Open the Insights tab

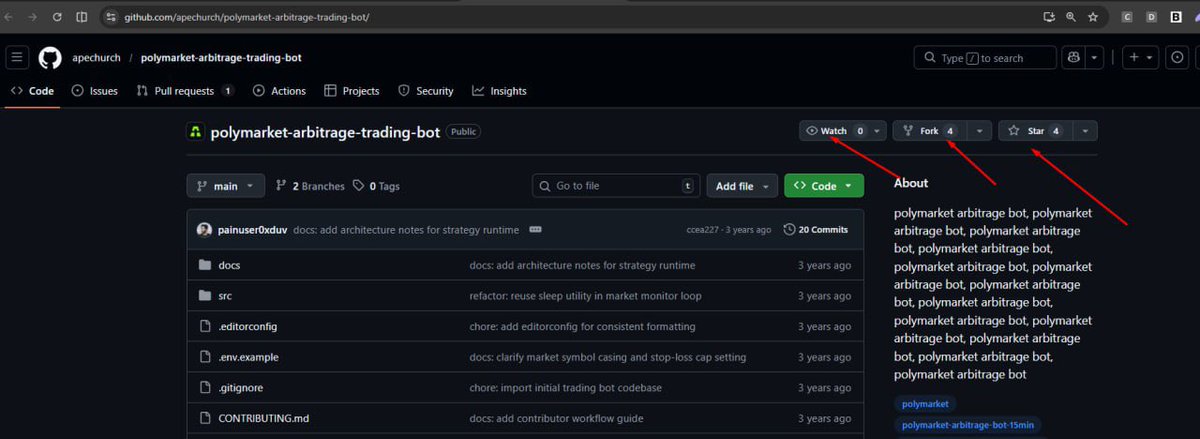click(x=499, y=91)
